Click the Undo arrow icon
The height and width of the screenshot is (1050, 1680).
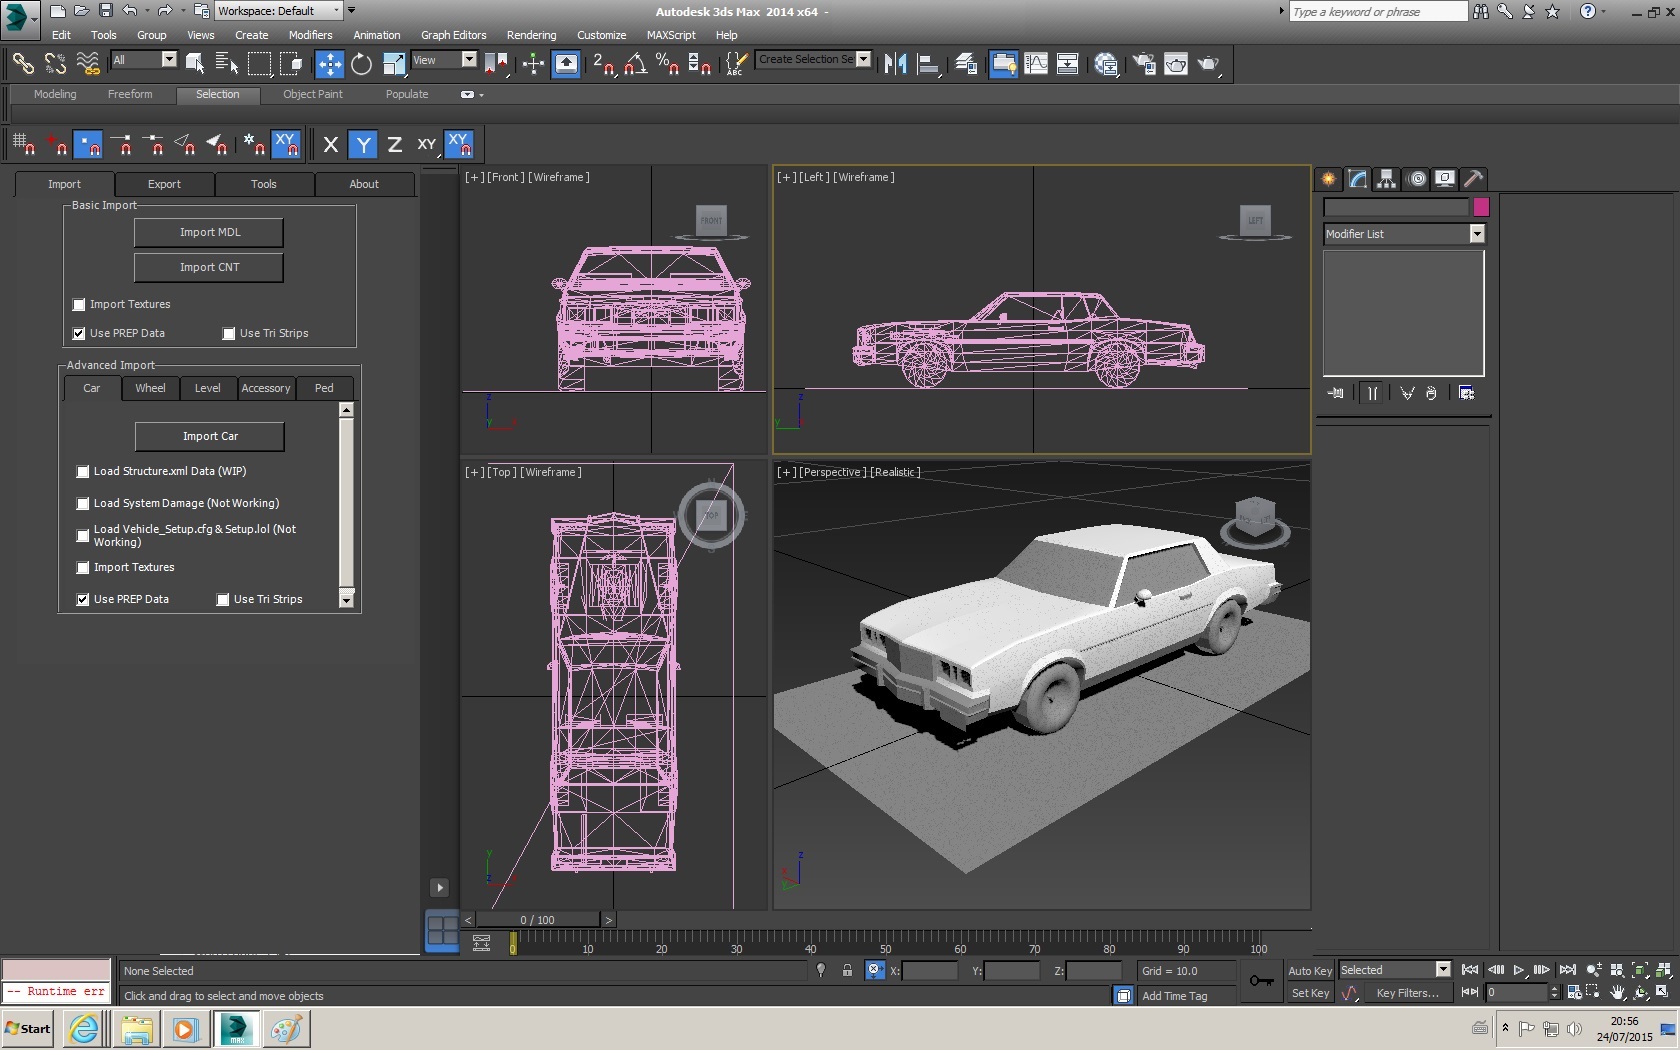(130, 11)
